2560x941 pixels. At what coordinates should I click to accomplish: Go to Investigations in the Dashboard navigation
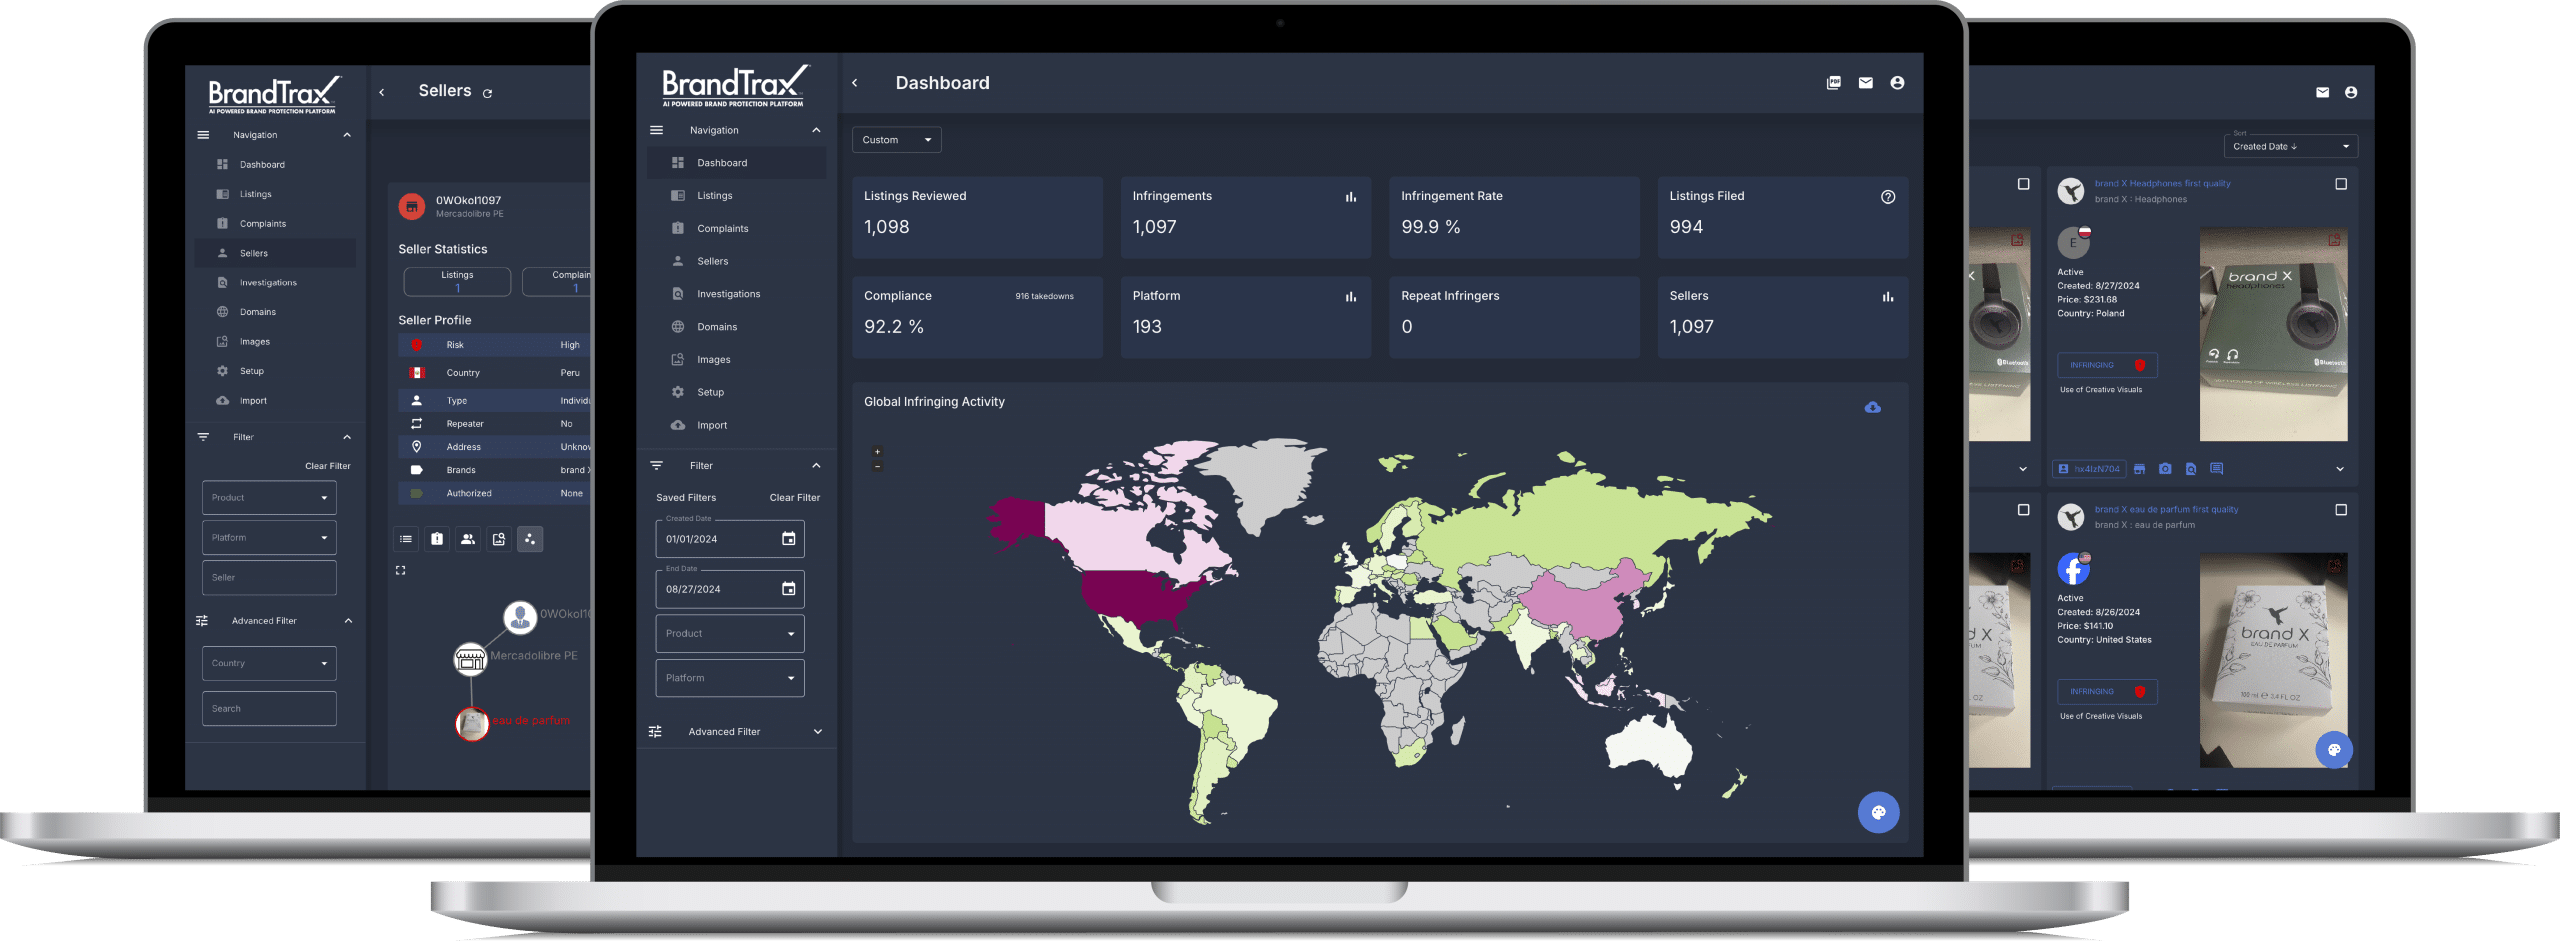(x=728, y=294)
